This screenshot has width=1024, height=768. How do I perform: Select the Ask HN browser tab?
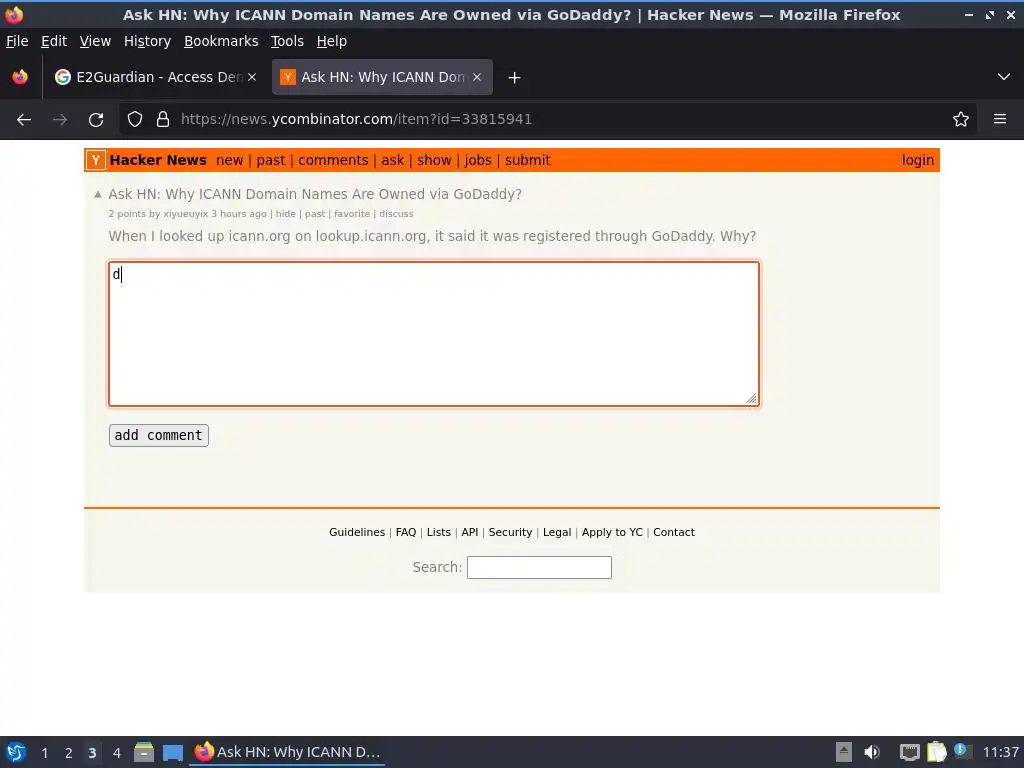(382, 77)
